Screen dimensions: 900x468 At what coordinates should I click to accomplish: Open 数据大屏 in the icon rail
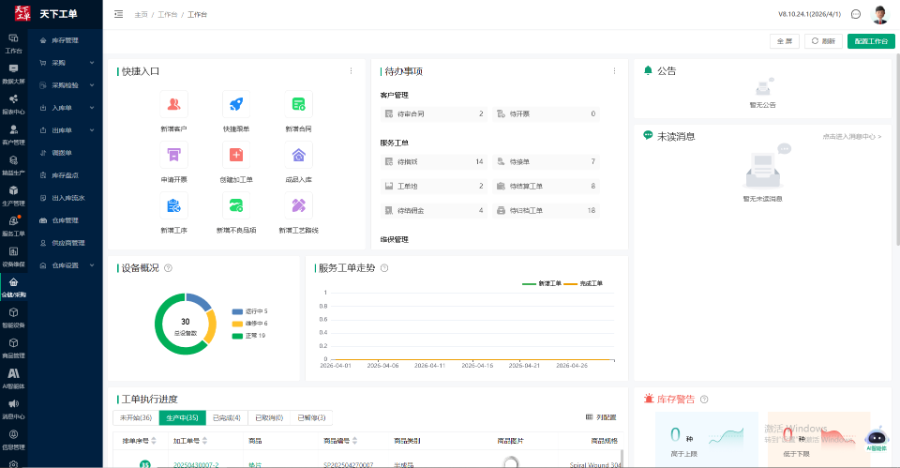[x=13, y=74]
